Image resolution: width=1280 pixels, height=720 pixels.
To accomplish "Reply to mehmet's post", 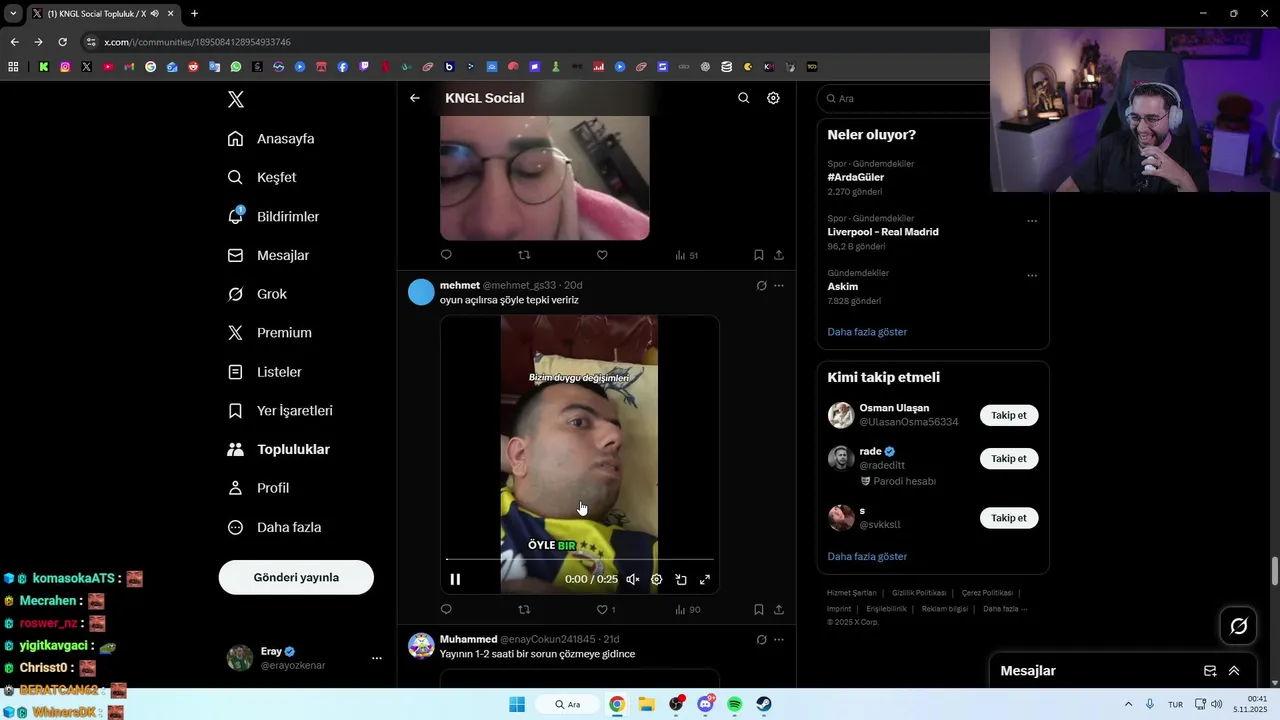I will pyautogui.click(x=446, y=609).
